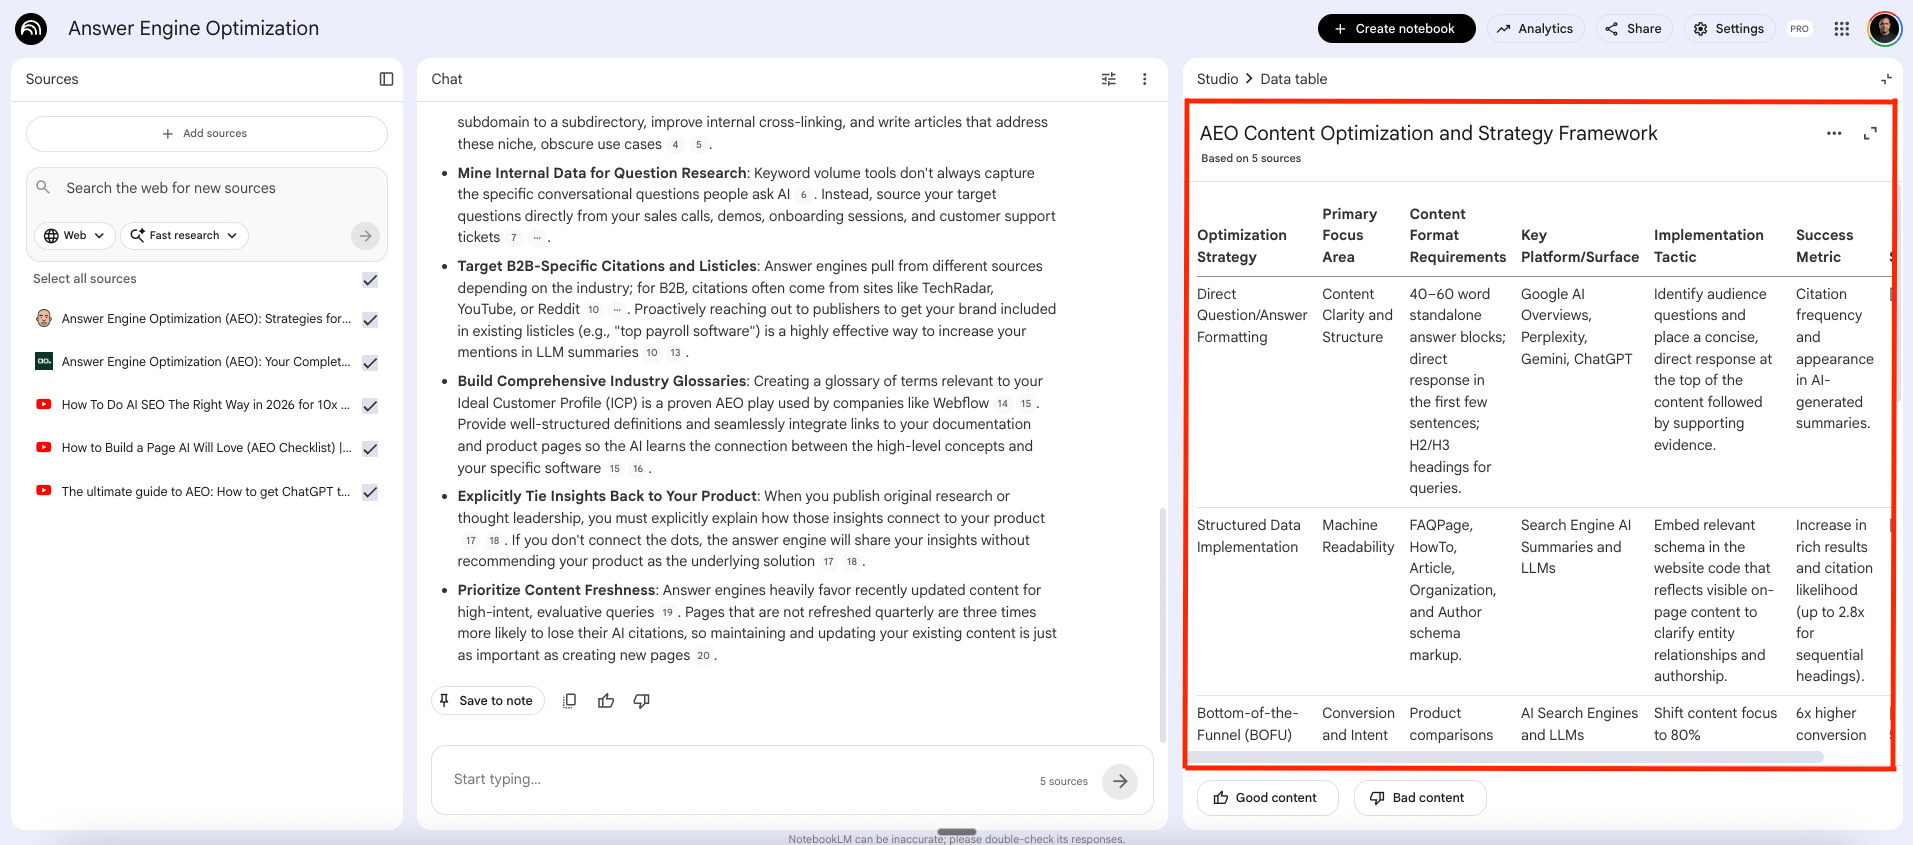The width and height of the screenshot is (1913, 845).
Task: Focus 'Search the web for new sources' field
Action: (206, 188)
